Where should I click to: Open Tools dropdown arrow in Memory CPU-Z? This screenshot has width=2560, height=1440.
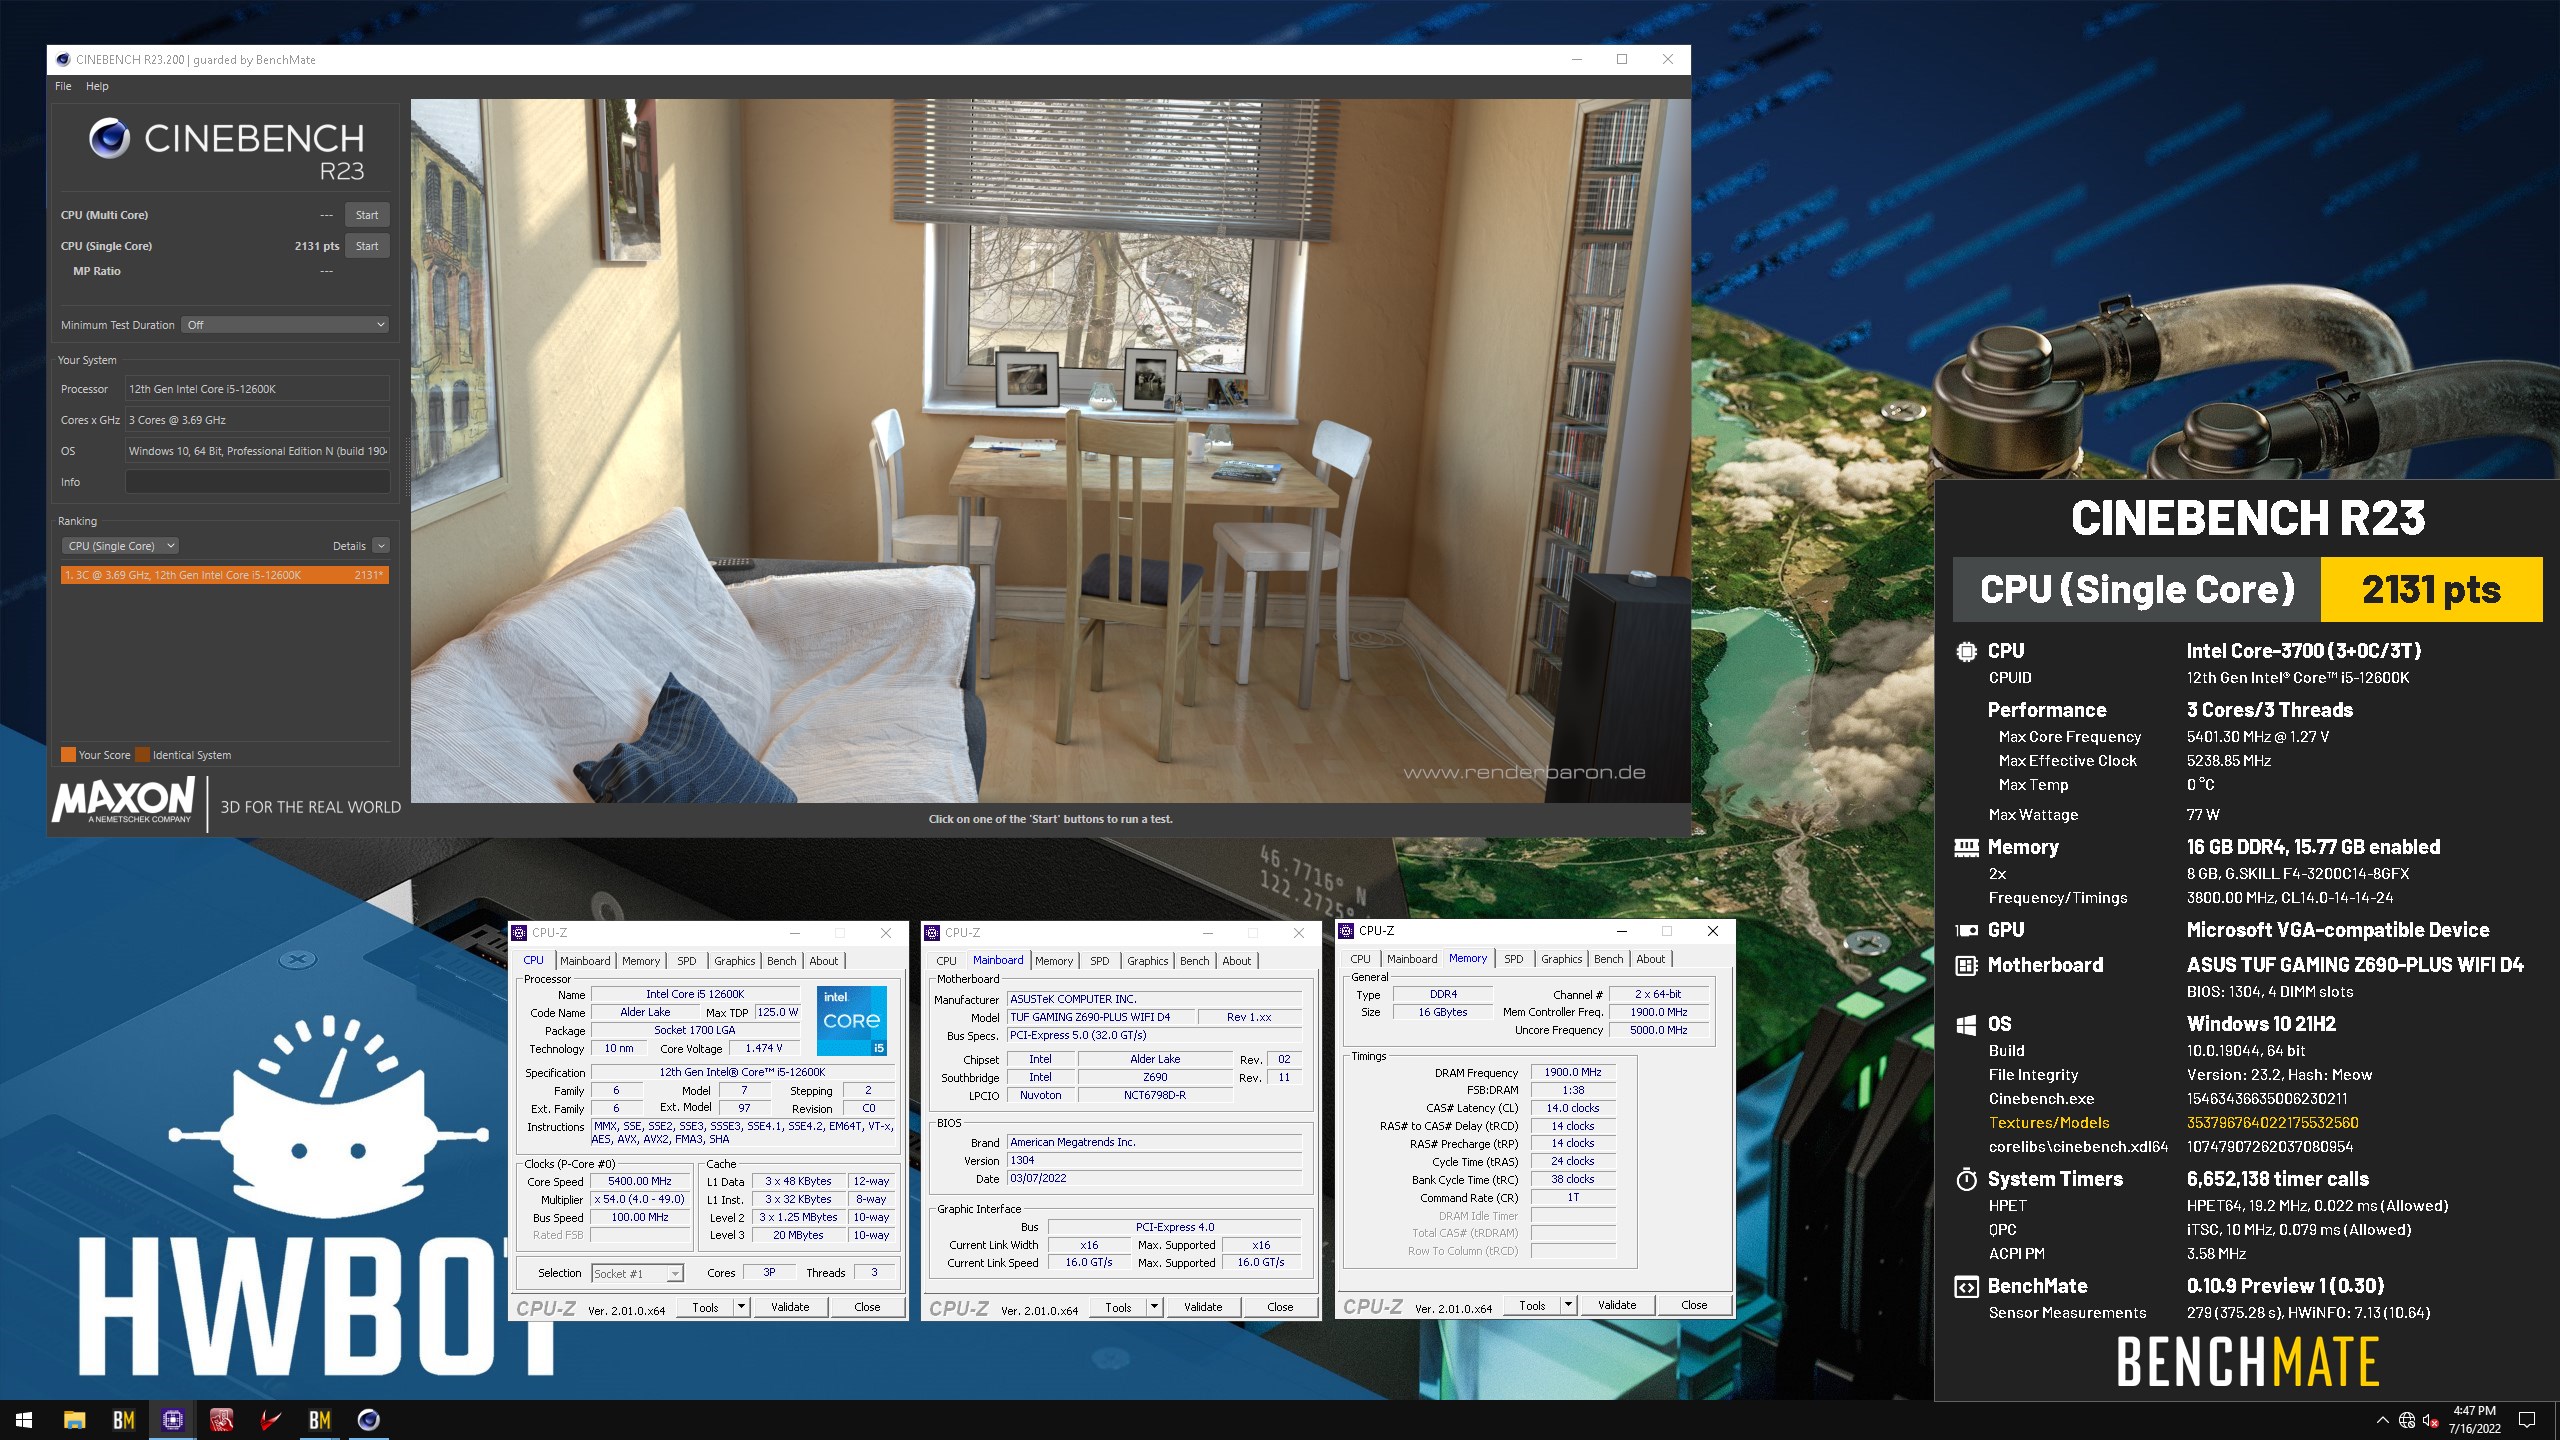[x=1568, y=1305]
